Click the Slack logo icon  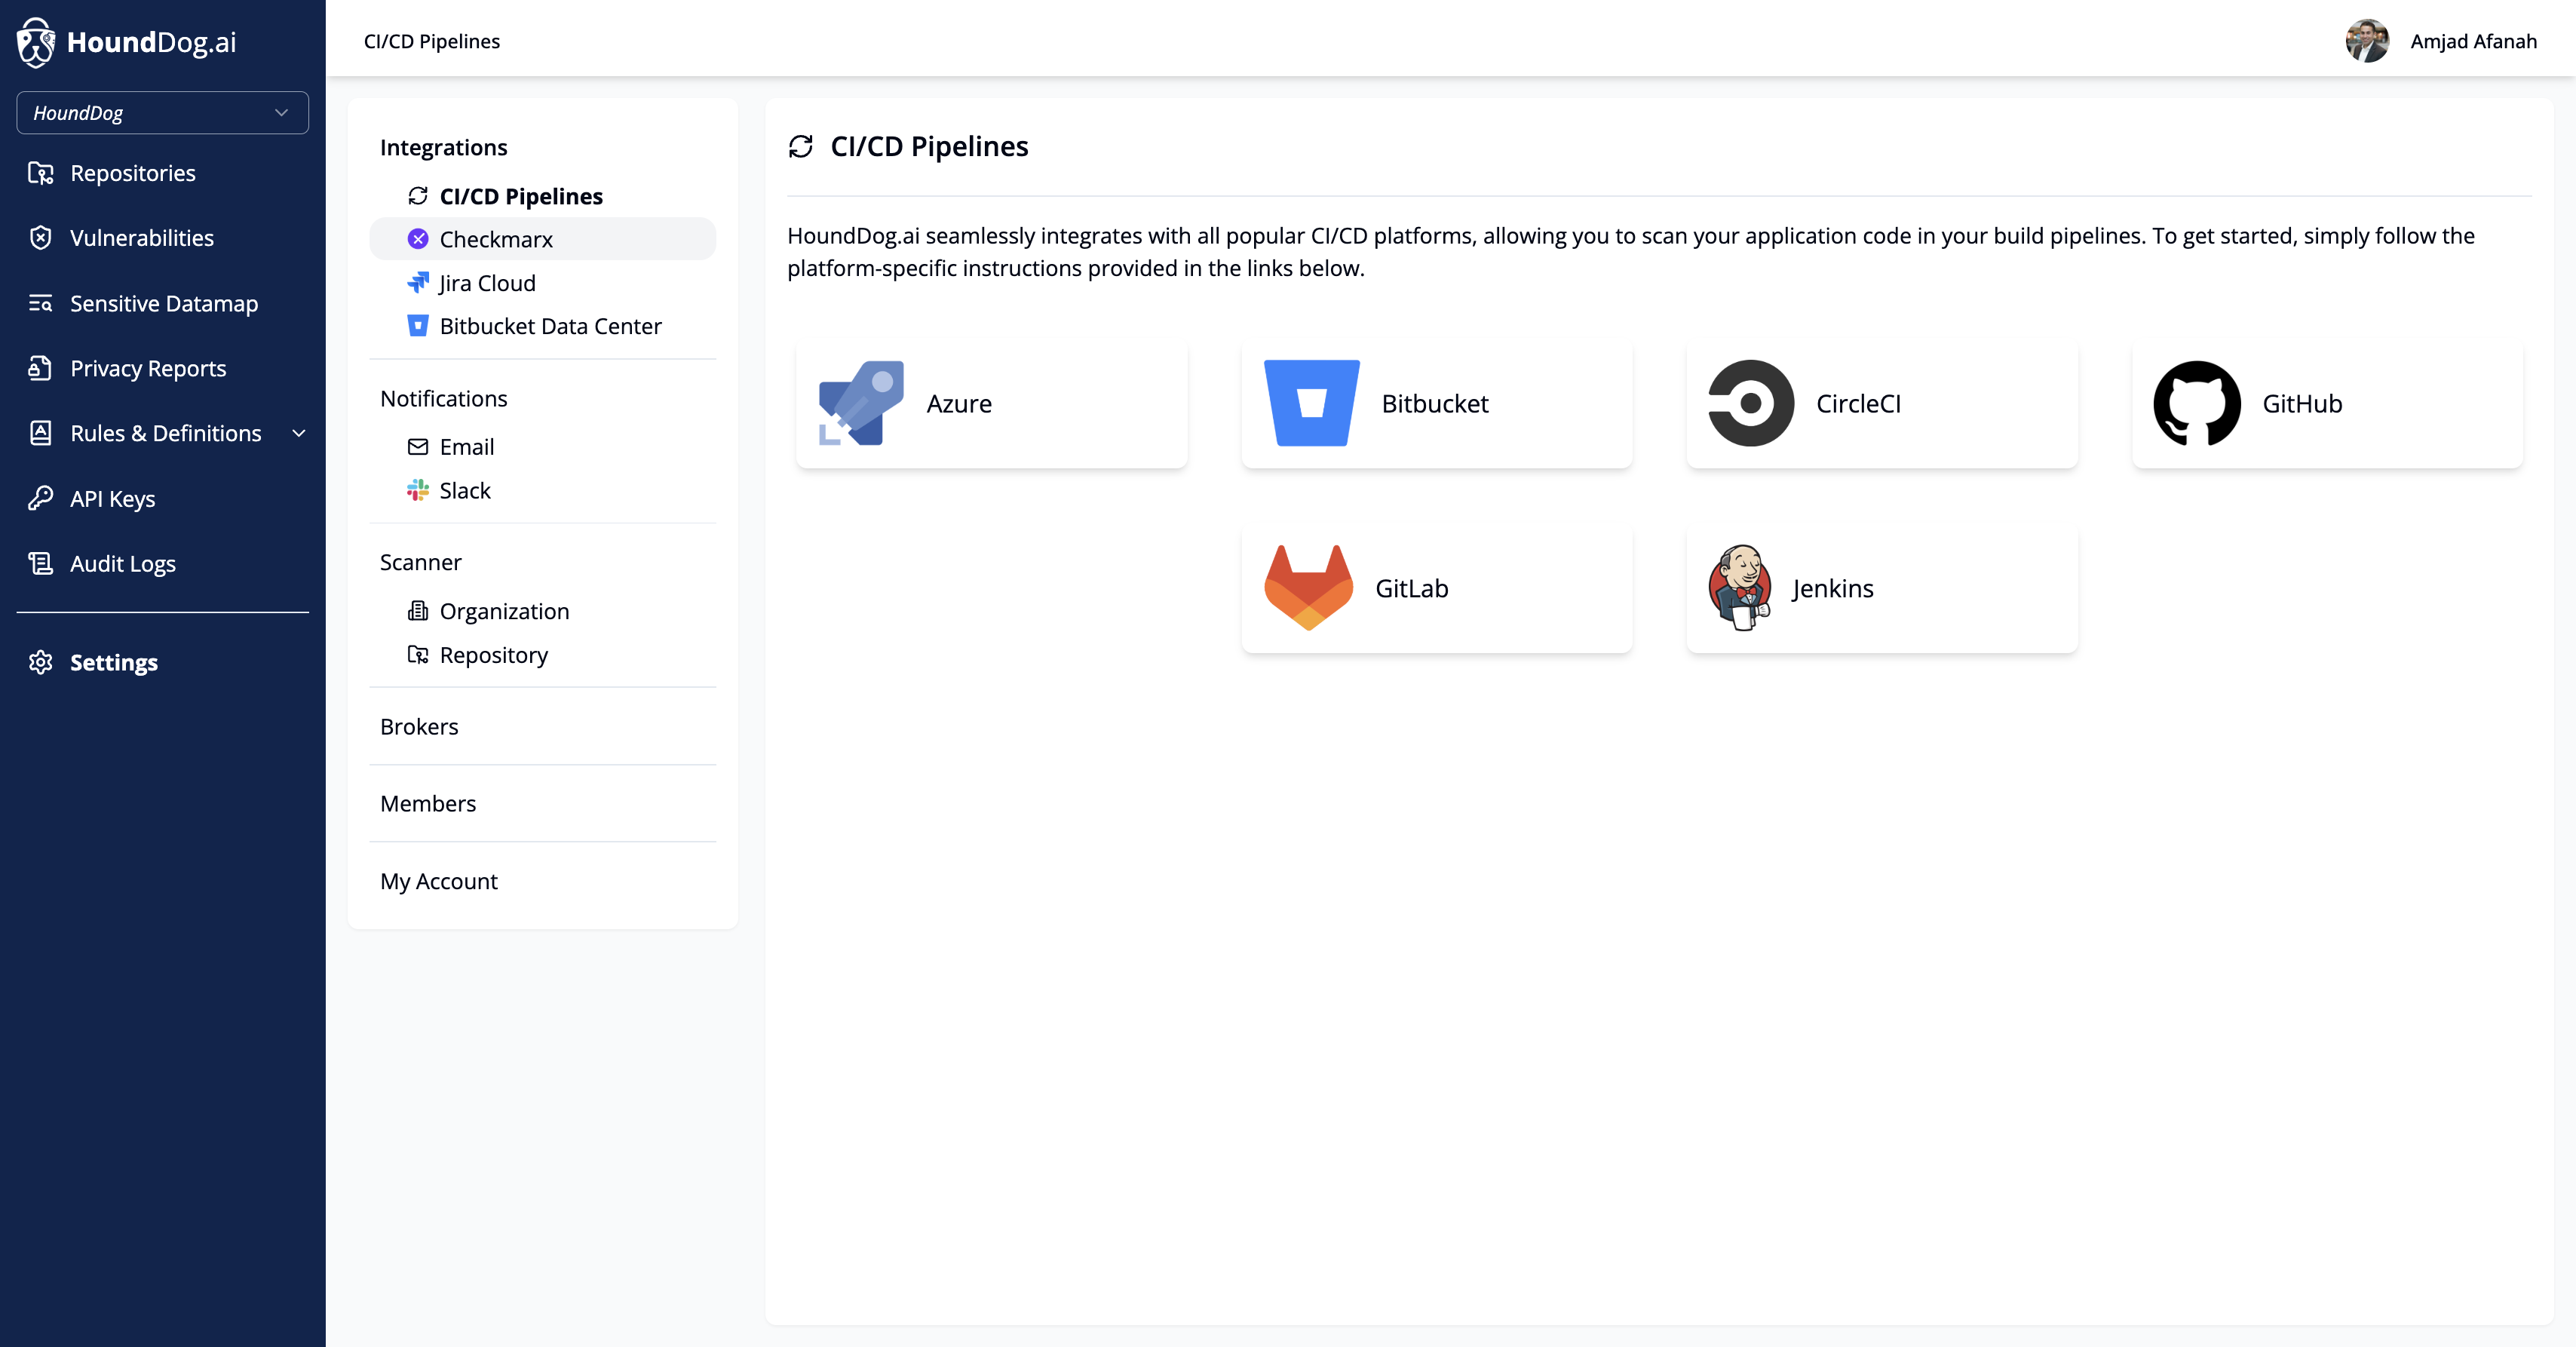418,490
